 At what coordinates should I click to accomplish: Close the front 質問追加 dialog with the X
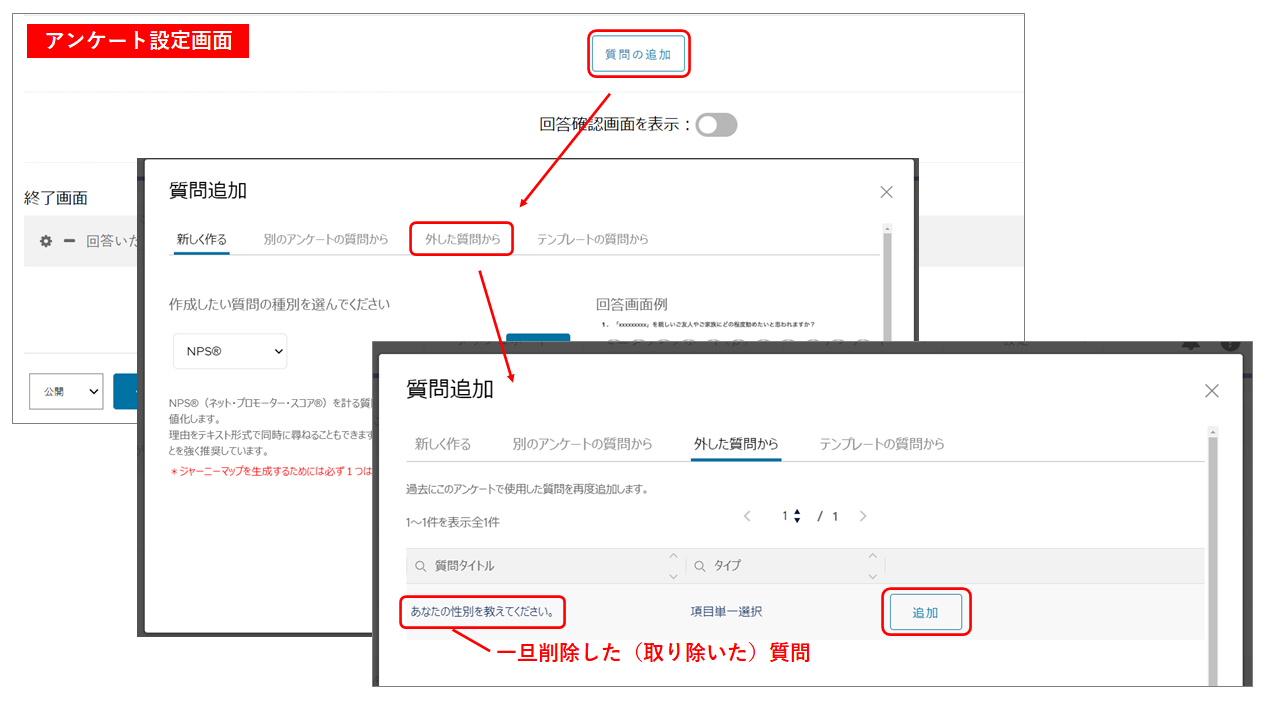point(1211,391)
